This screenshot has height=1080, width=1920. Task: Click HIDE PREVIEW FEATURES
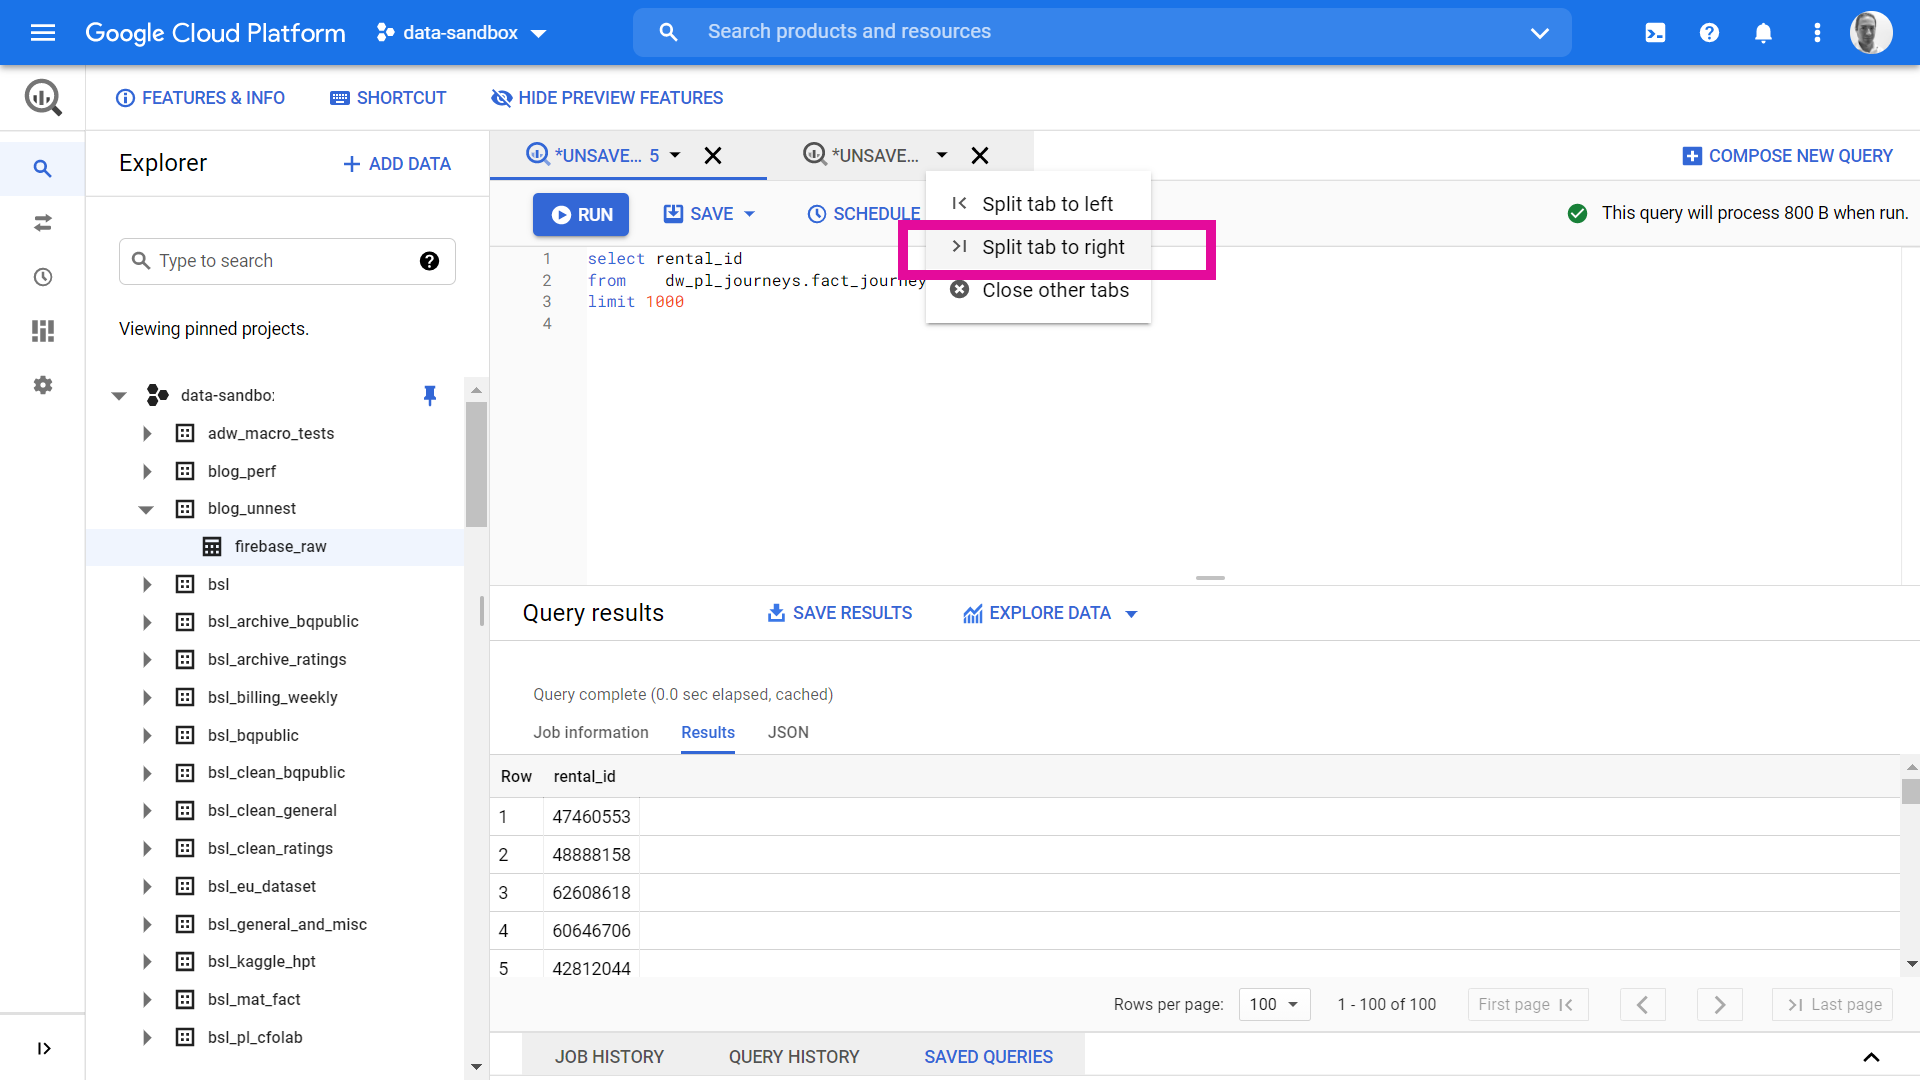tap(607, 98)
